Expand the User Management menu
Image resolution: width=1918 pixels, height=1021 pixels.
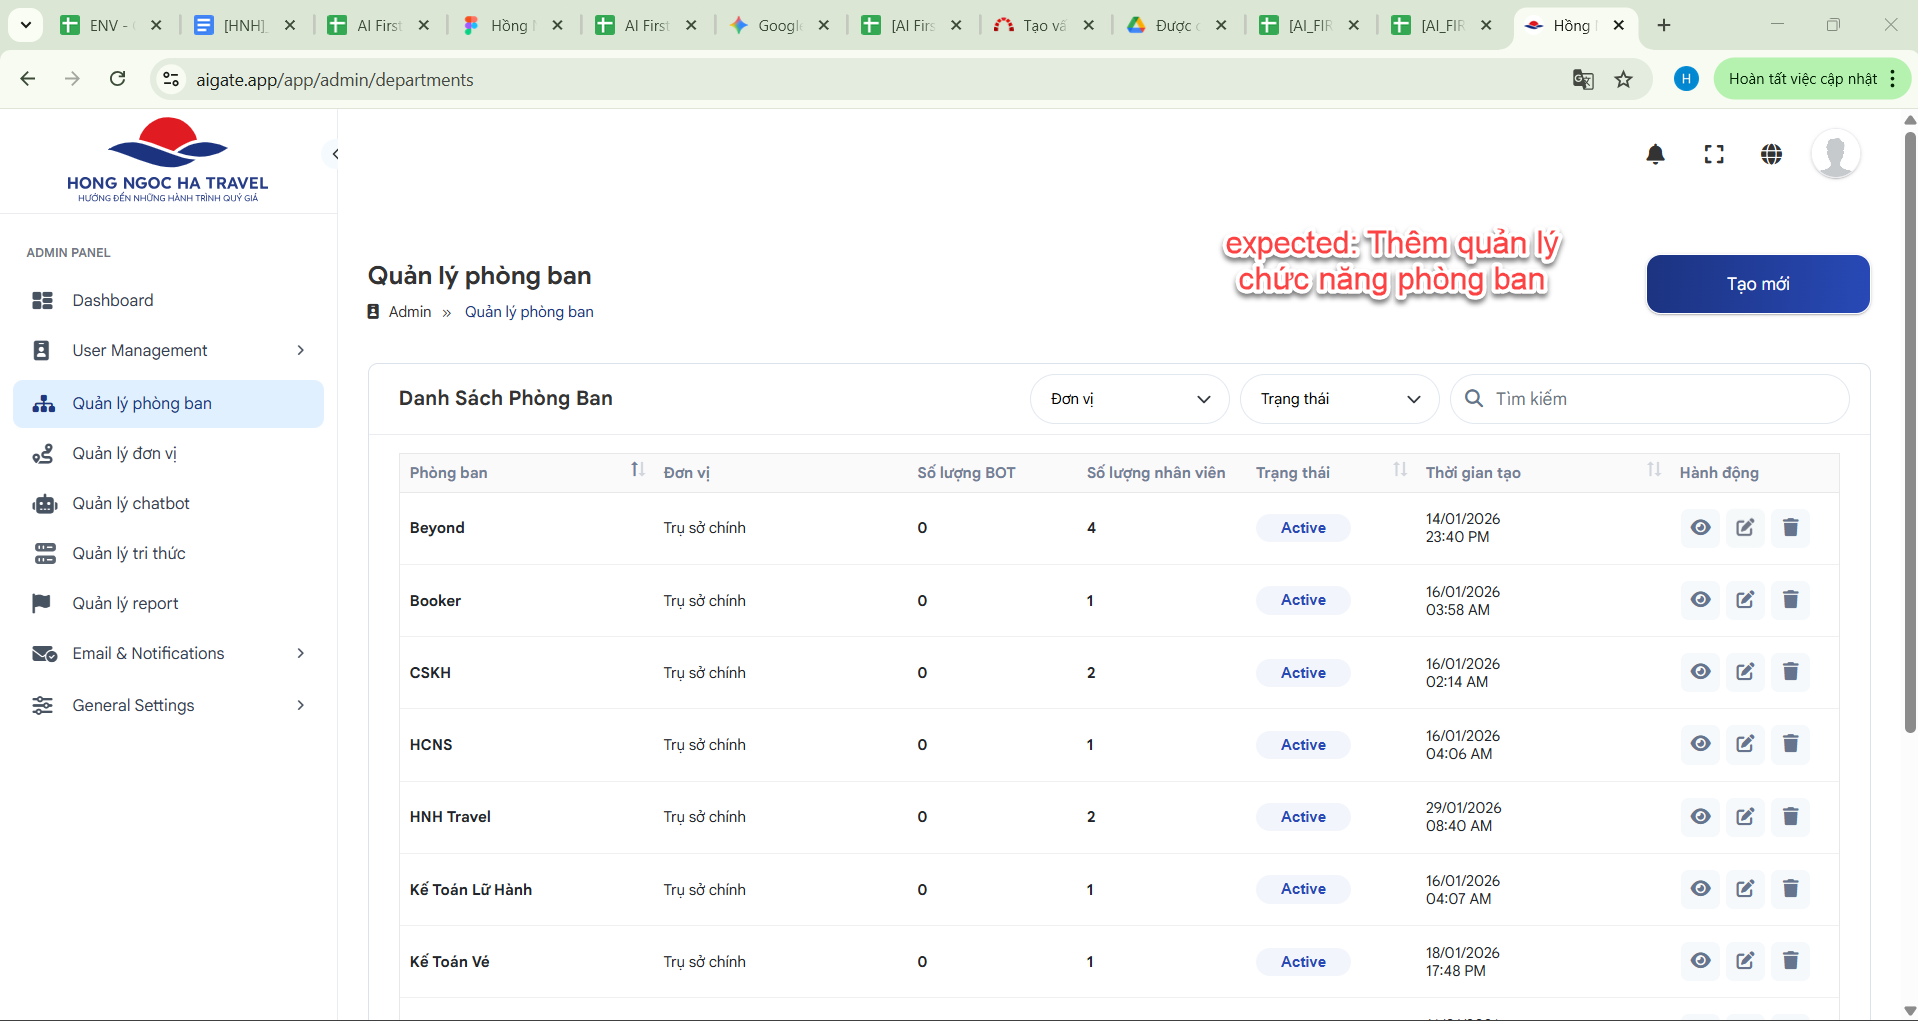pyautogui.click(x=168, y=350)
